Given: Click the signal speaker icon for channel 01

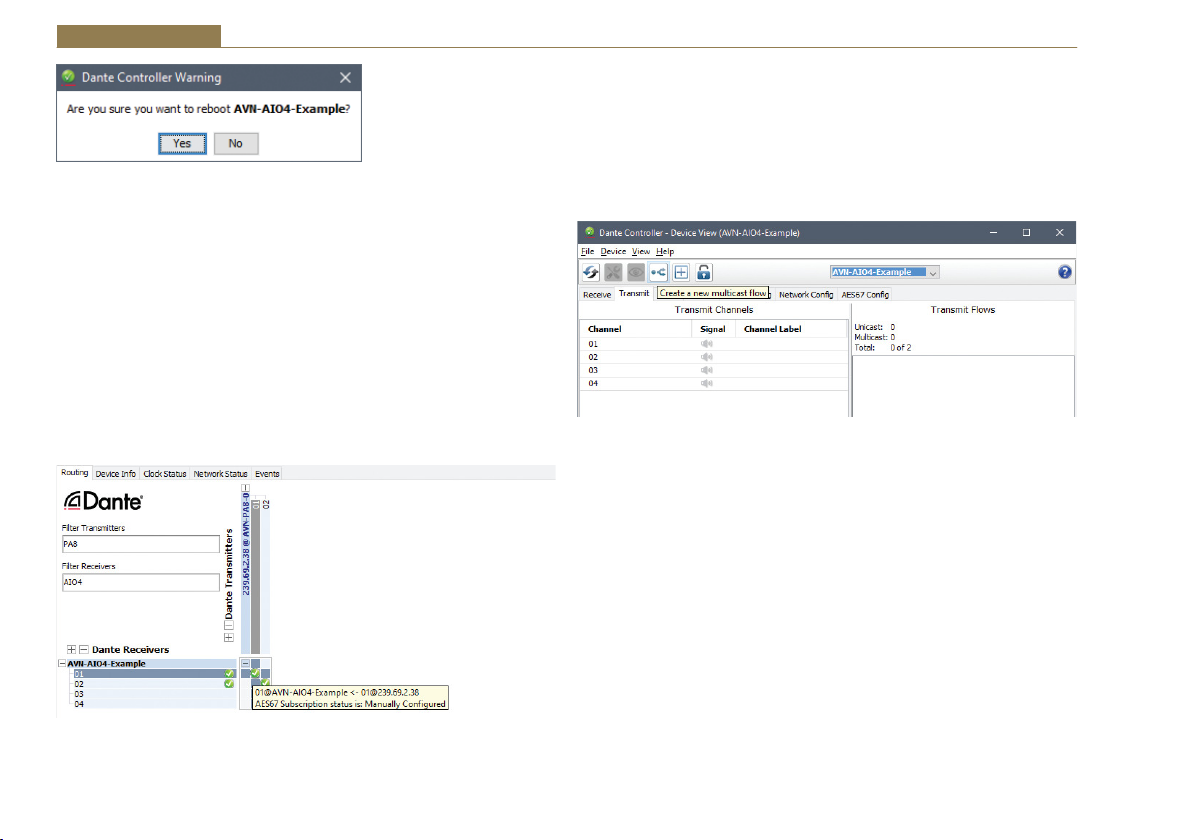Looking at the screenshot, I should (707, 344).
